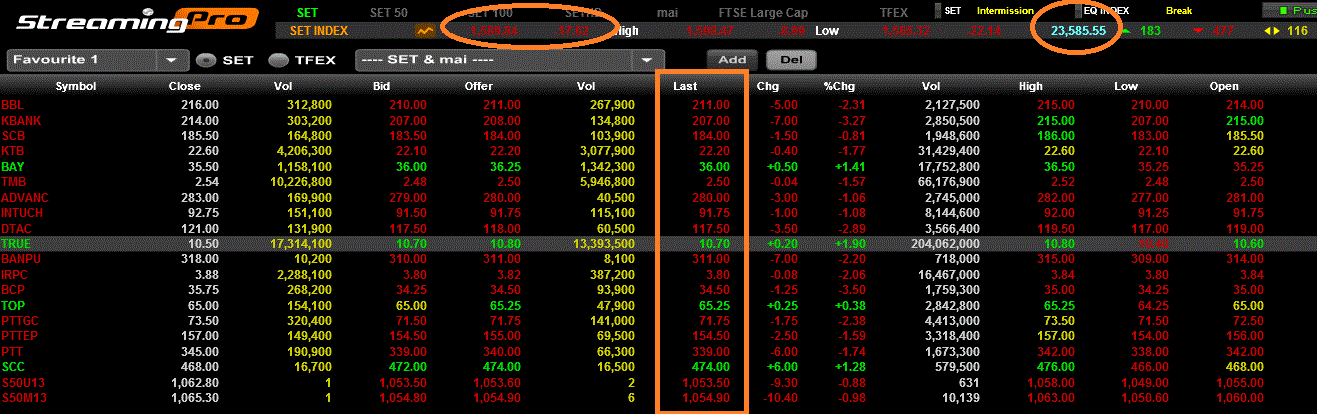Click the High column header
This screenshot has height=414, width=1317.
click(1031, 86)
